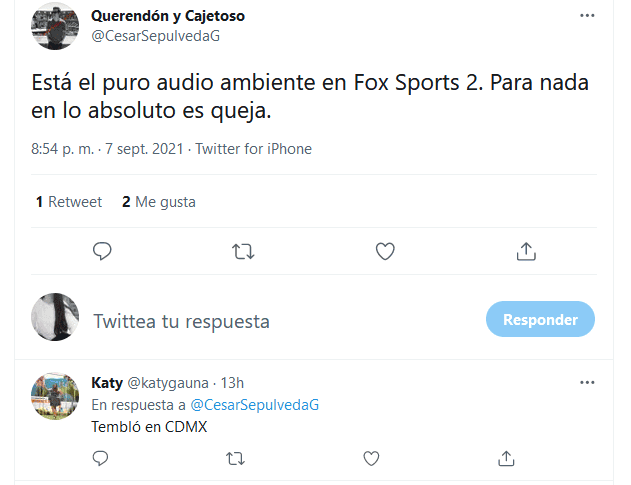631x485 pixels.
Task: View the 1 Retweet list
Action: (68, 202)
